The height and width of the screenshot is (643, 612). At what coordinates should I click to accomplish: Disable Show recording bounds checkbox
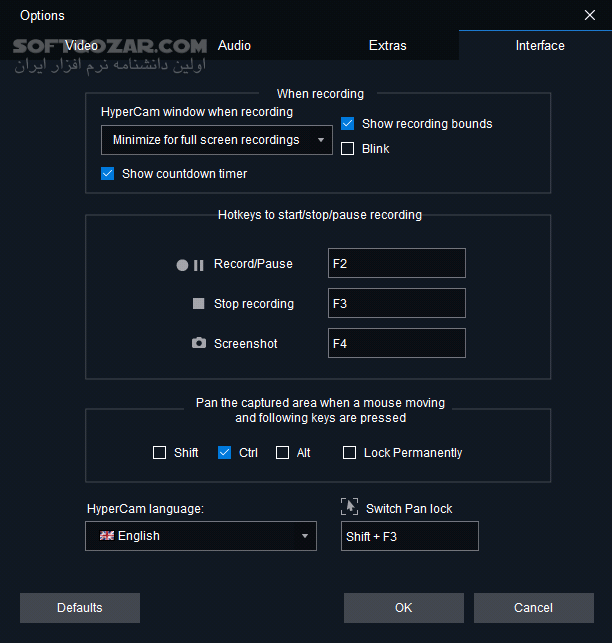[348, 124]
